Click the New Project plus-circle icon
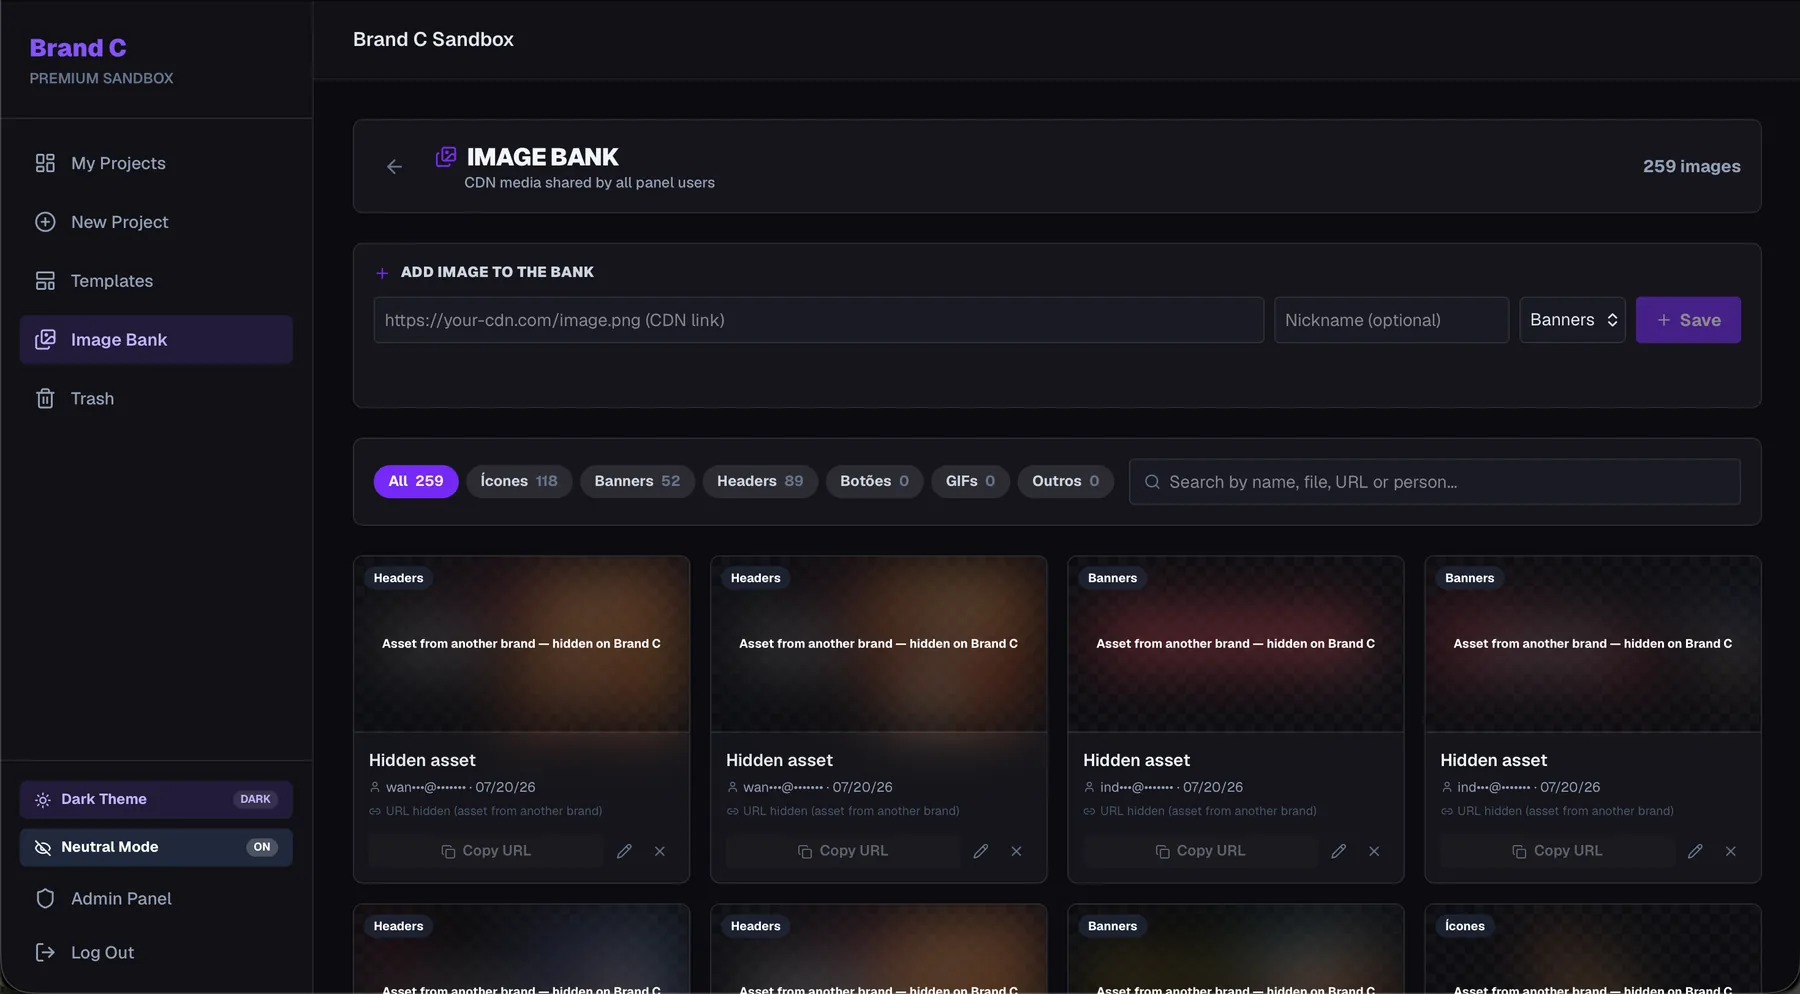 (x=45, y=222)
